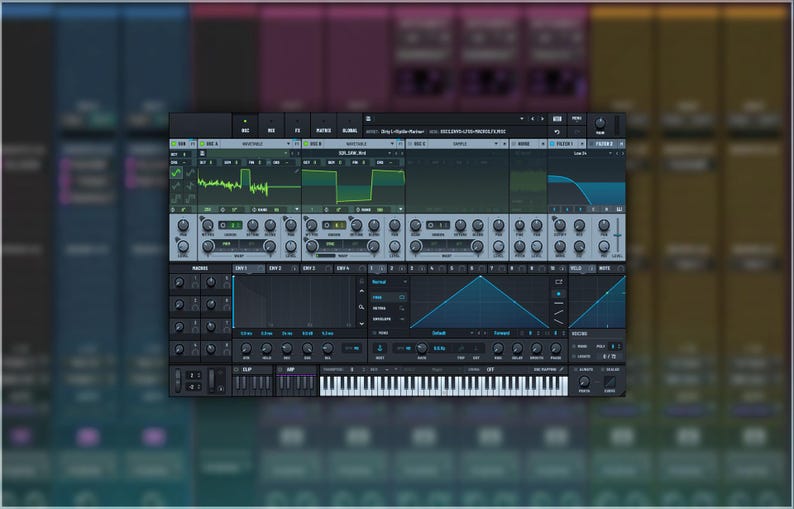Switch to the MIX tab
794x509 pixels.
point(271,126)
